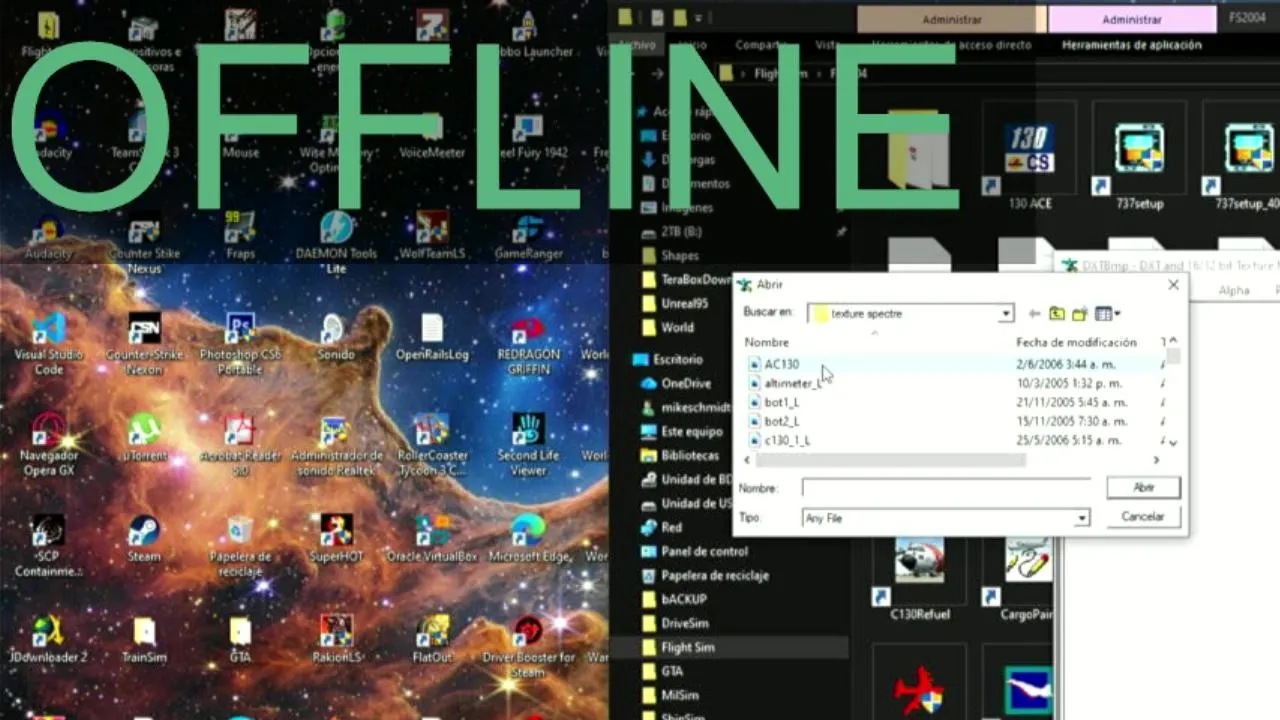Open Photoshop CS6 Portable shortcut
This screenshot has height=720, width=1280.
coord(240,343)
